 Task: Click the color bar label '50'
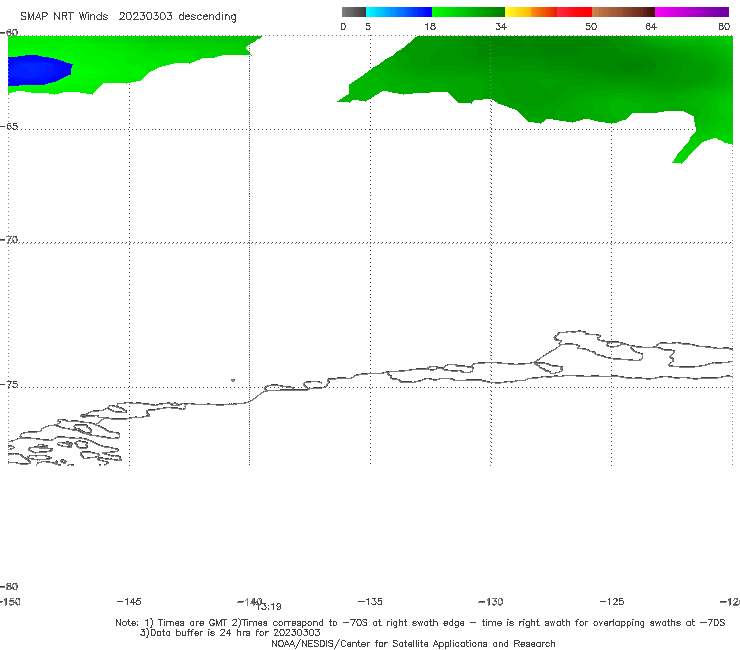tap(591, 27)
